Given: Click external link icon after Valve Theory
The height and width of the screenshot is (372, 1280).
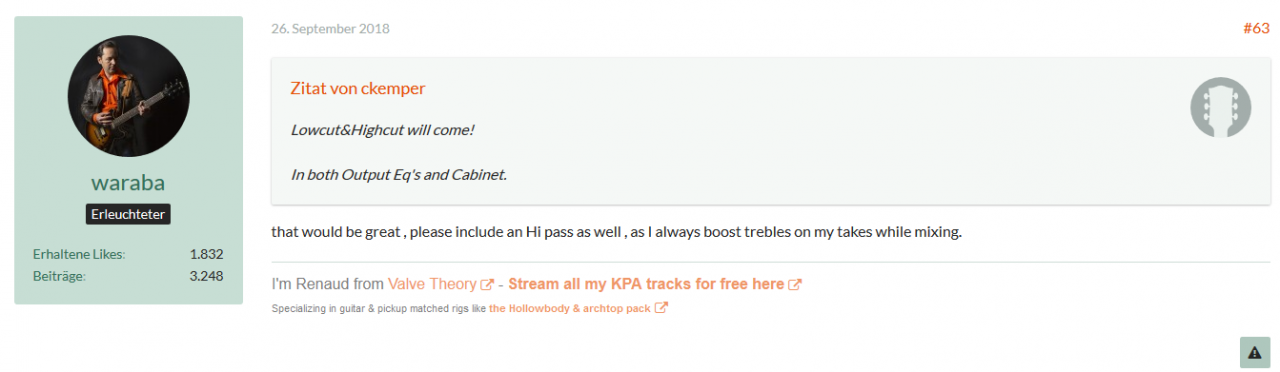Looking at the screenshot, I should [487, 285].
